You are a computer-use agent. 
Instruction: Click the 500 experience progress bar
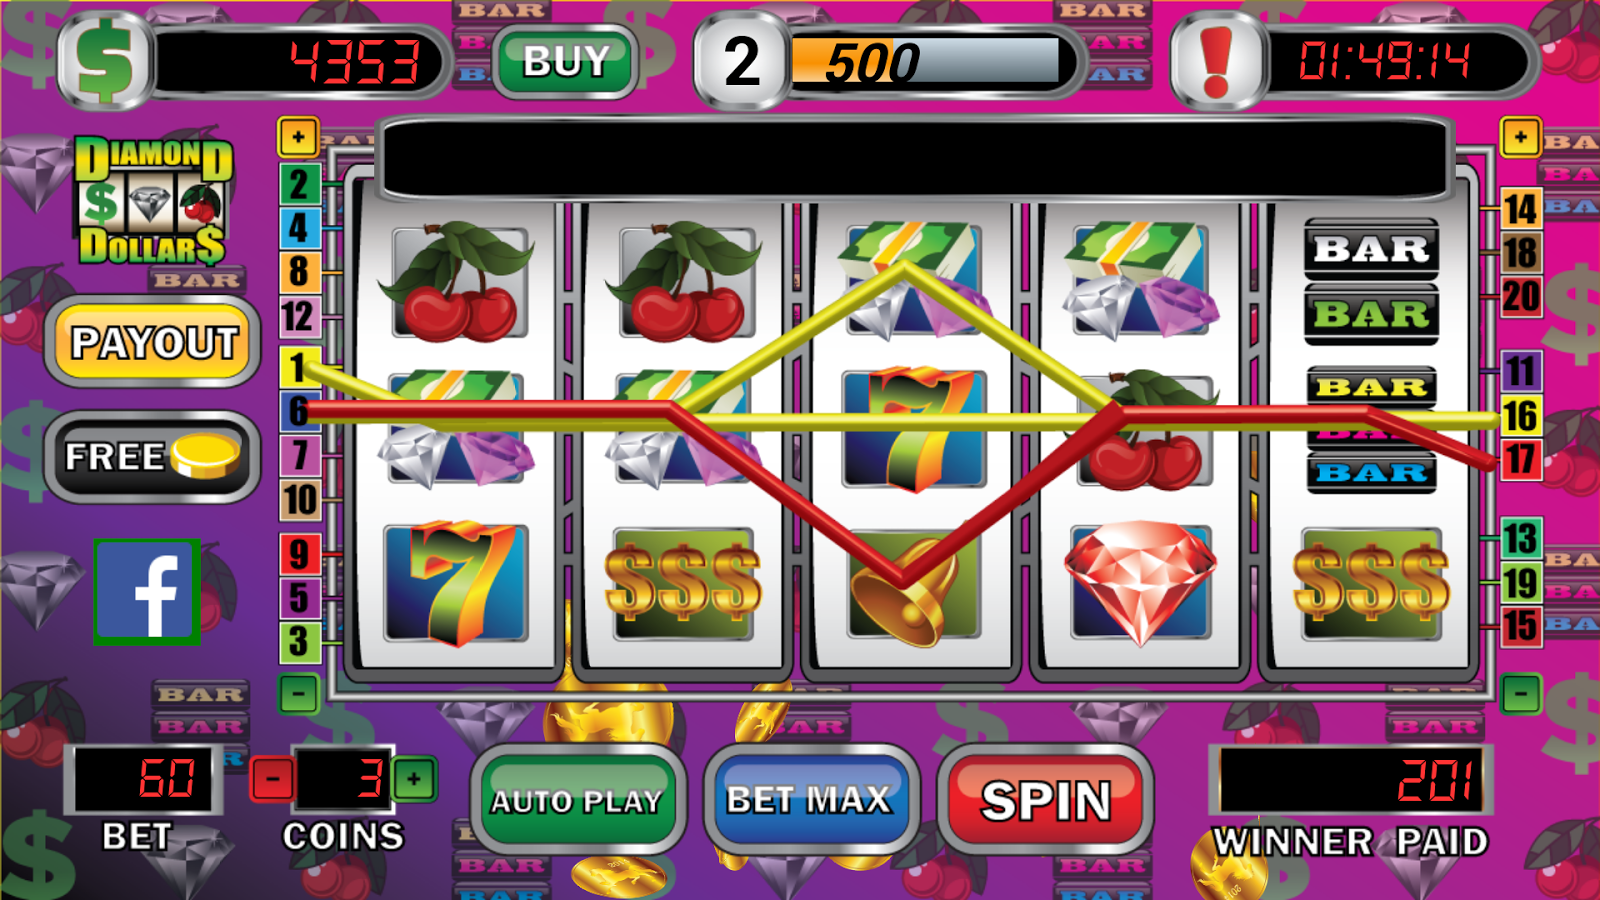[x=925, y=61]
